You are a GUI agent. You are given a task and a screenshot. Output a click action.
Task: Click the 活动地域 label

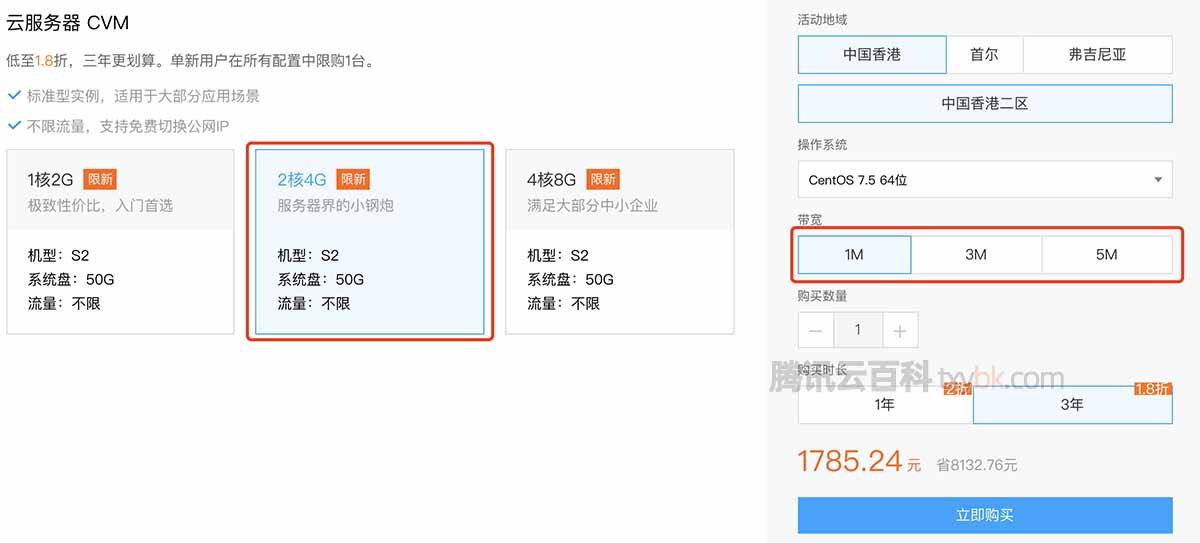click(x=823, y=20)
